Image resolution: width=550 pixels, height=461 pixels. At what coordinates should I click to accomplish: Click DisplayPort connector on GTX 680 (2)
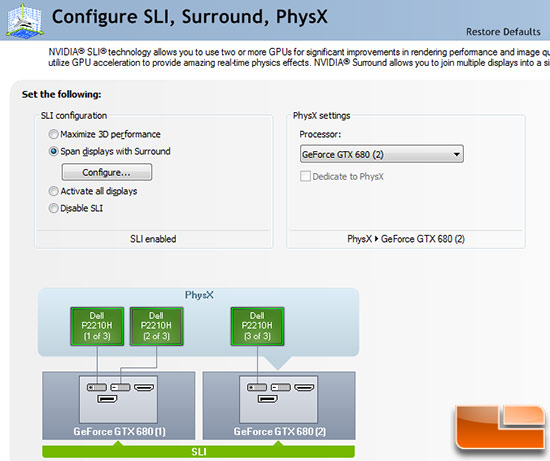(x=268, y=399)
